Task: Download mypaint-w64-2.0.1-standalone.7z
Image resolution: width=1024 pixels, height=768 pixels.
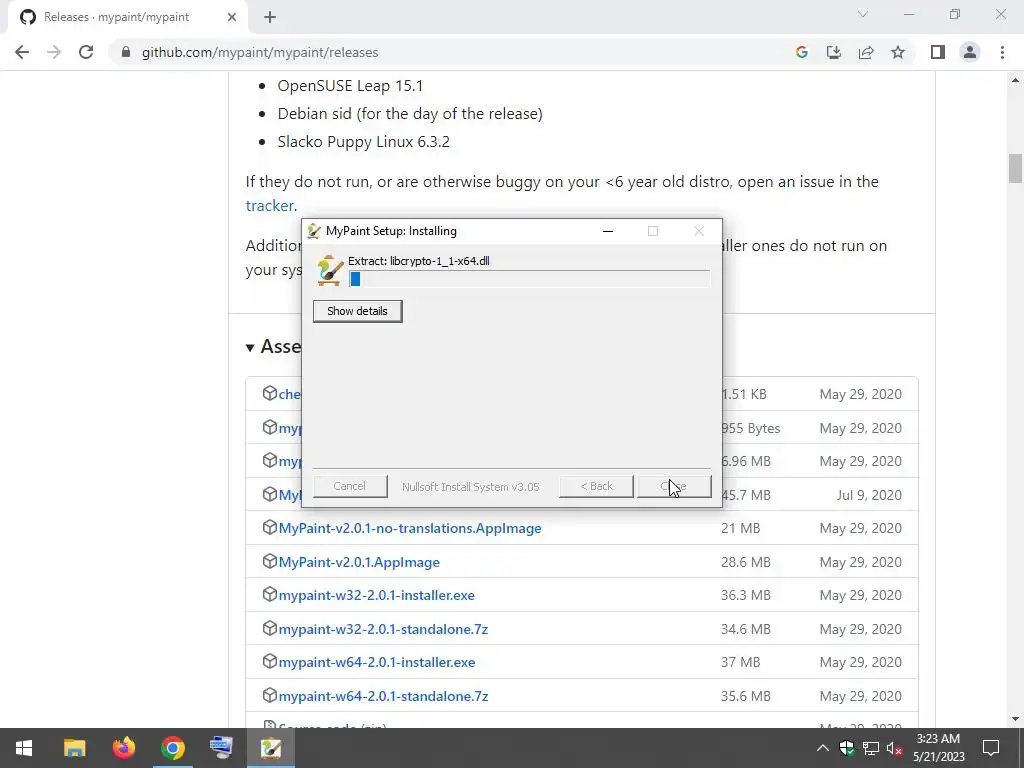Action: coord(383,696)
